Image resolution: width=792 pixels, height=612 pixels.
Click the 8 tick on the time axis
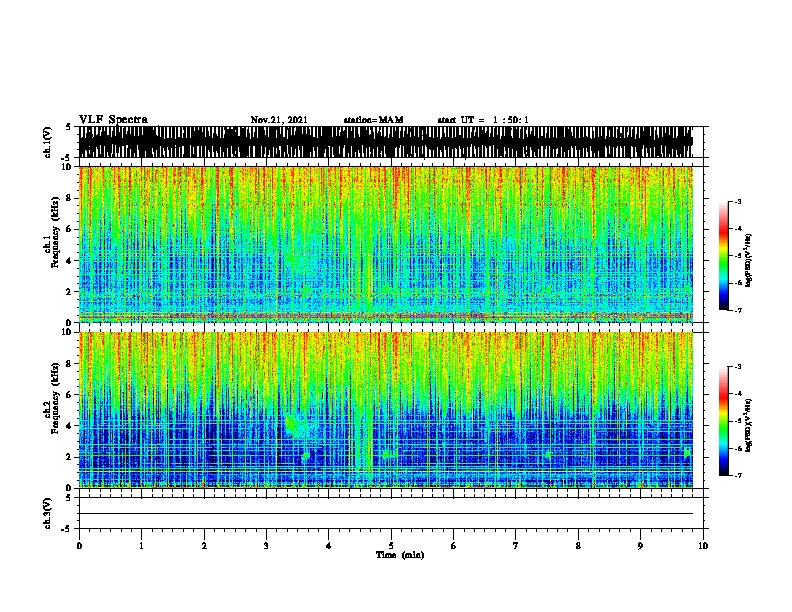(x=578, y=546)
